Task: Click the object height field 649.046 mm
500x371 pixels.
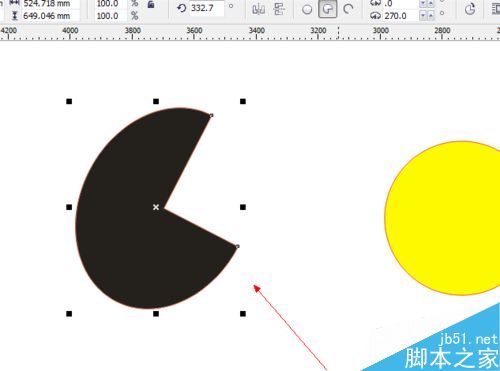Action: point(51,16)
